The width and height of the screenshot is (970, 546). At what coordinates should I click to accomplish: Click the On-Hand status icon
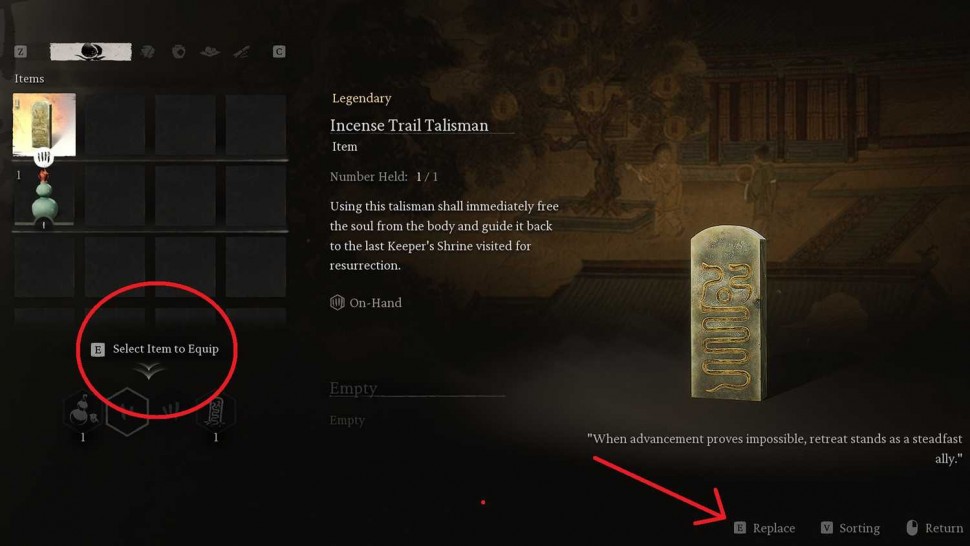(x=337, y=302)
